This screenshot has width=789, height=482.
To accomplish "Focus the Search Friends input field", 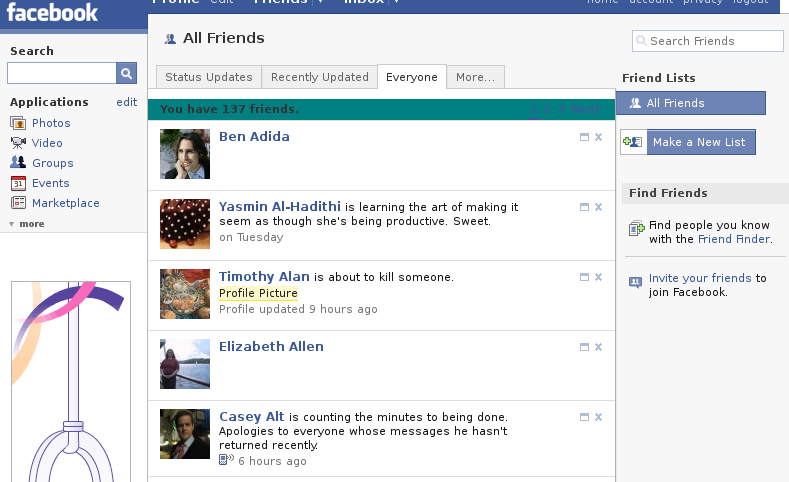I will [x=707, y=41].
